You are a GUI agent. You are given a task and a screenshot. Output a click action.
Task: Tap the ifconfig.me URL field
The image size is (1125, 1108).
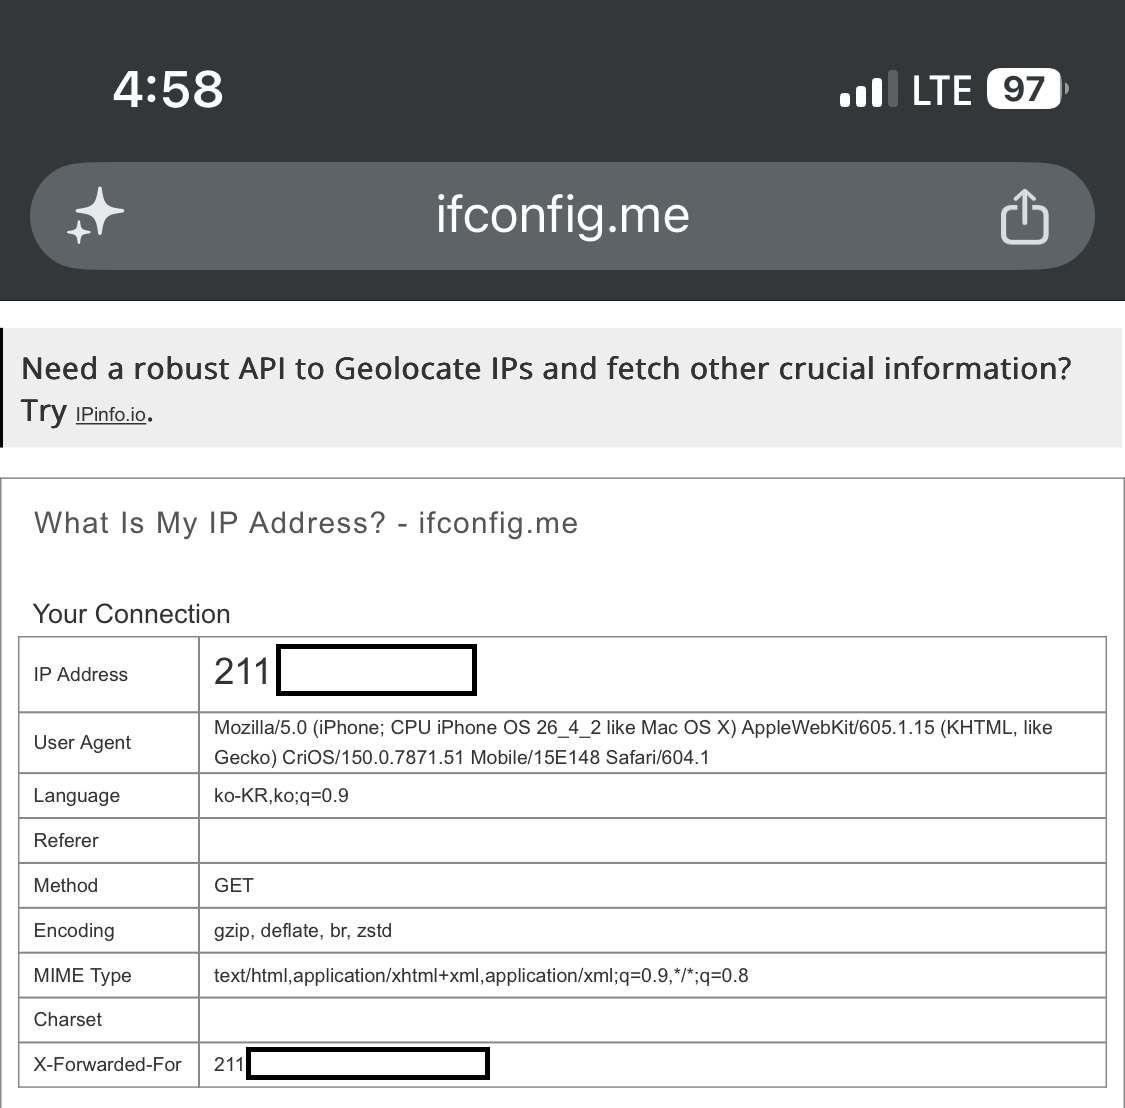click(562, 215)
